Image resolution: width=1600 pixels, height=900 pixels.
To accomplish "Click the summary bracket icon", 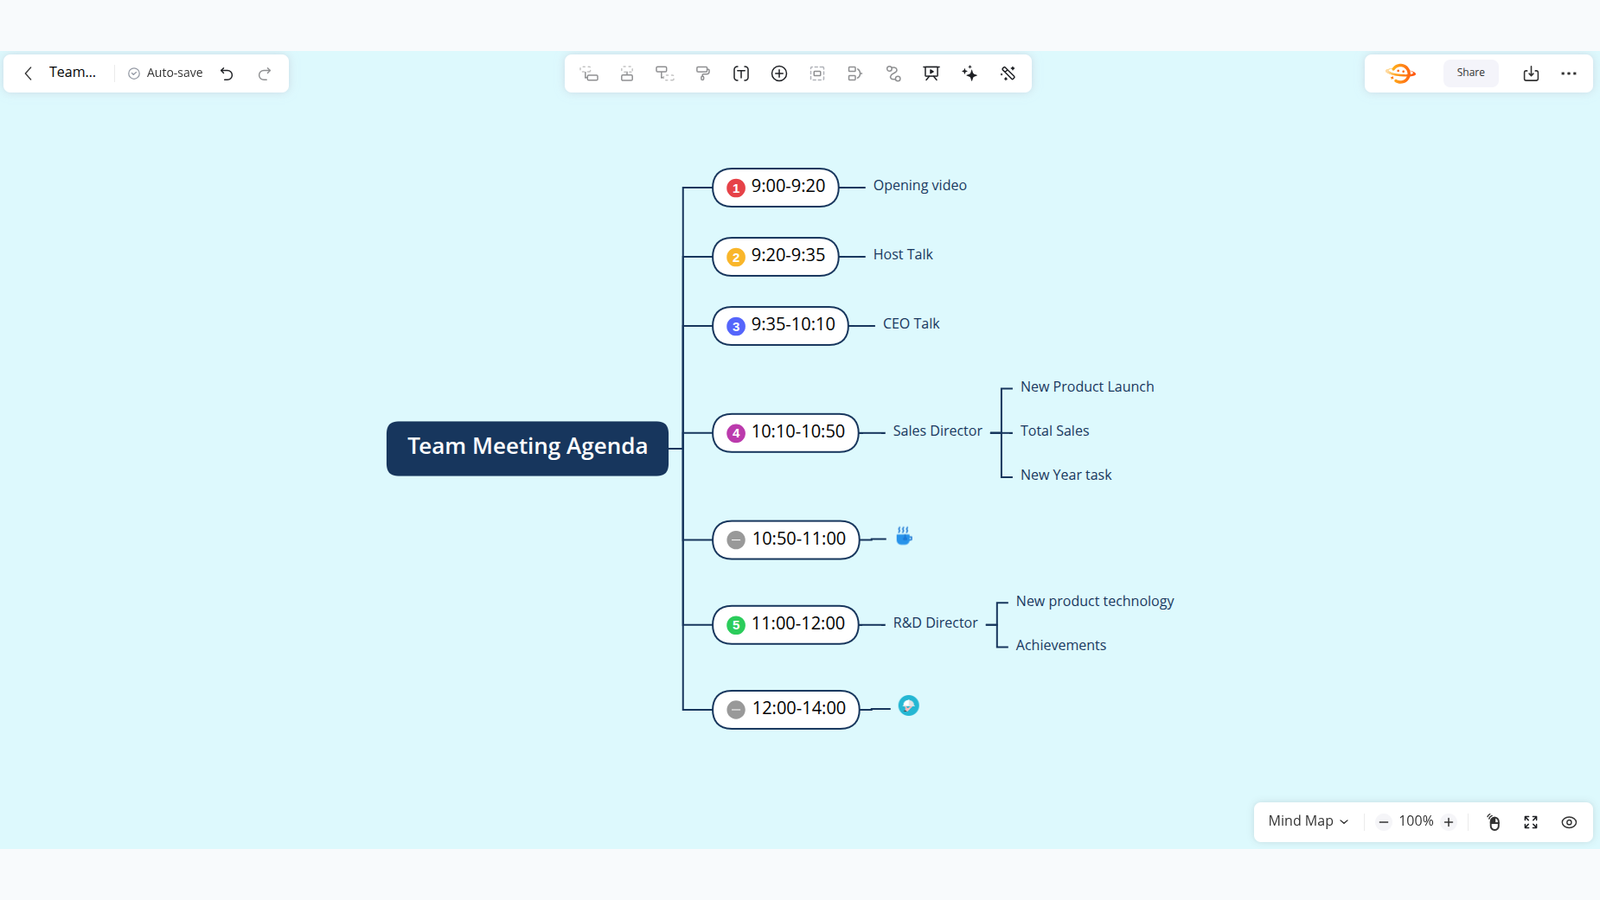I will tap(855, 73).
